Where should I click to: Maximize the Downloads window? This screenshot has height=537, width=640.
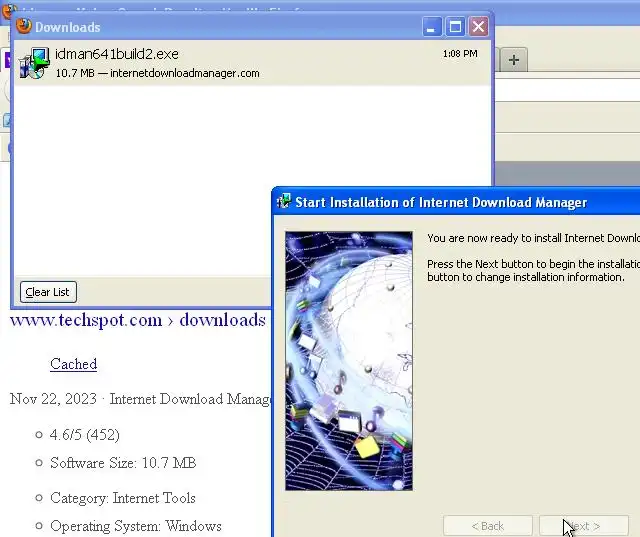(455, 27)
